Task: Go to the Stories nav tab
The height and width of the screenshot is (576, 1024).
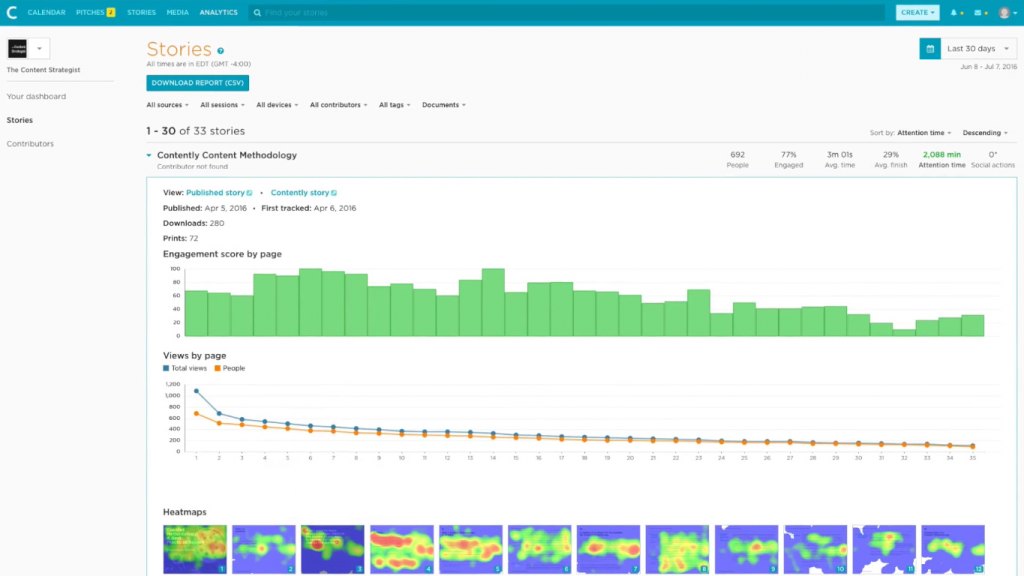Action: click(141, 12)
